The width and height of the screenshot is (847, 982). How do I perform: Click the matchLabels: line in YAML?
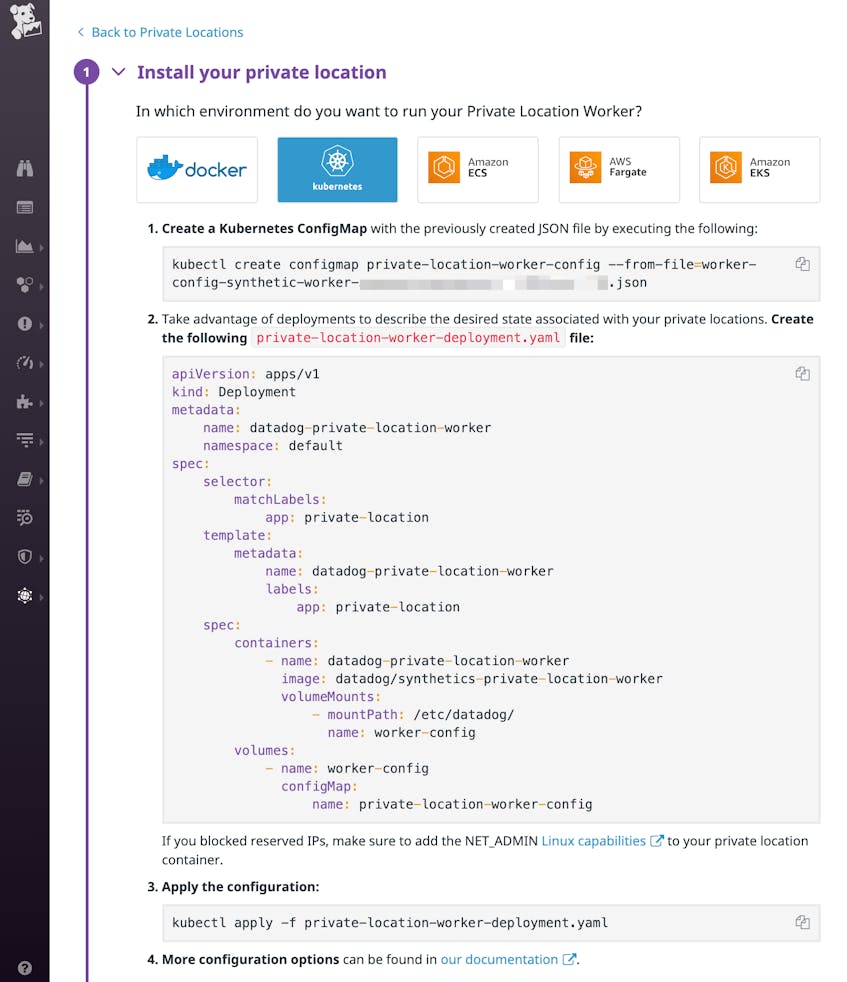click(280, 500)
